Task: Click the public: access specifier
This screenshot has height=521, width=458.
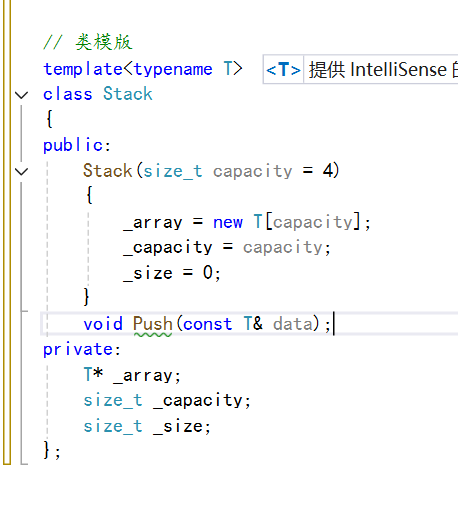Action: tap(77, 145)
